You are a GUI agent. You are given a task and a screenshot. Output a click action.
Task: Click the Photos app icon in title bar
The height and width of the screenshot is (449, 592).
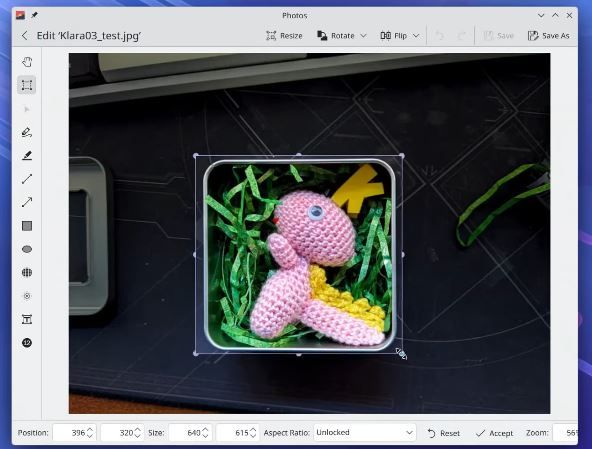point(20,15)
